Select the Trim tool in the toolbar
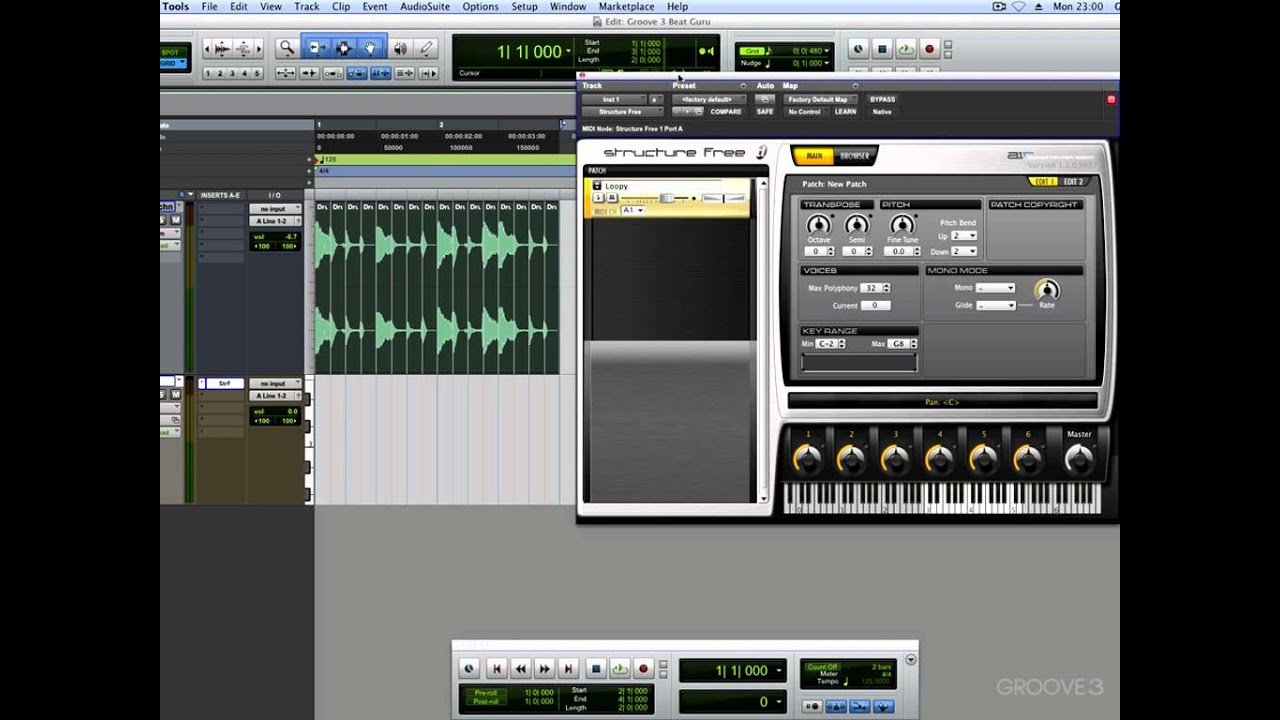This screenshot has width=1280, height=720. coord(318,47)
